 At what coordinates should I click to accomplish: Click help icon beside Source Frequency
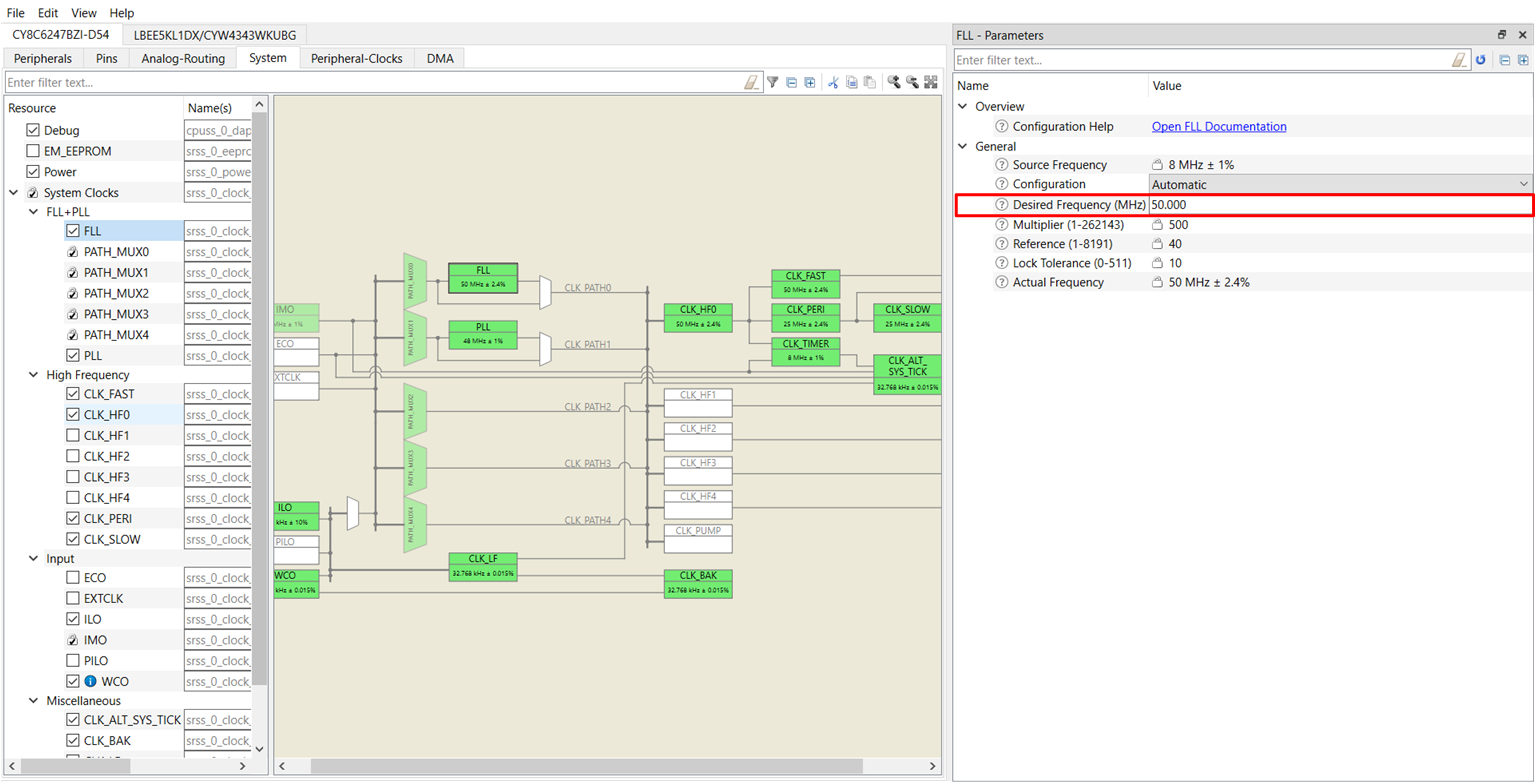pyautogui.click(x=1002, y=164)
